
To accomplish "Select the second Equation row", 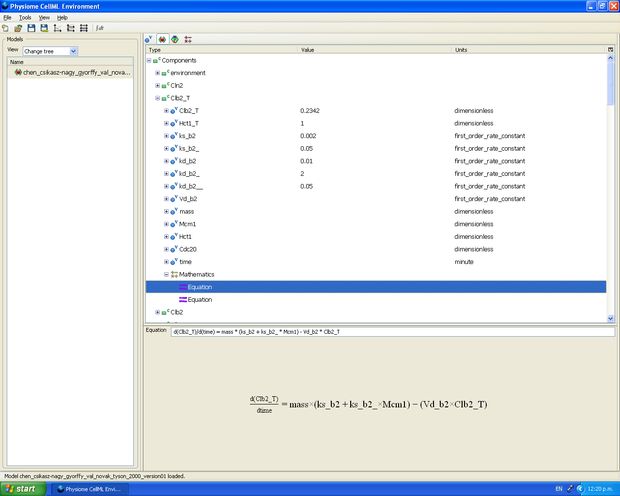I will pos(376,300).
